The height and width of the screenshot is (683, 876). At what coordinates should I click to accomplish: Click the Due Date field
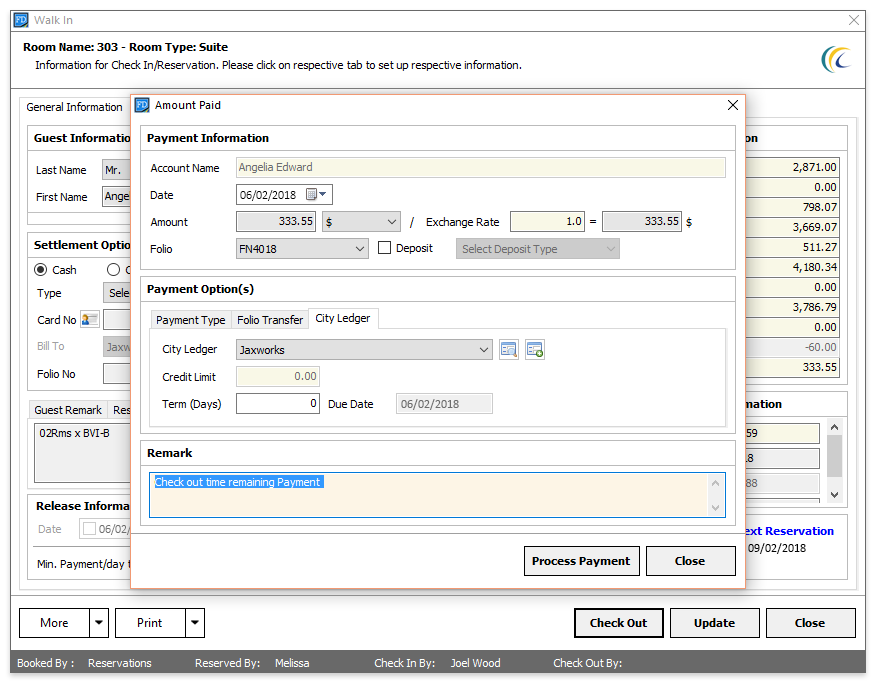(444, 404)
